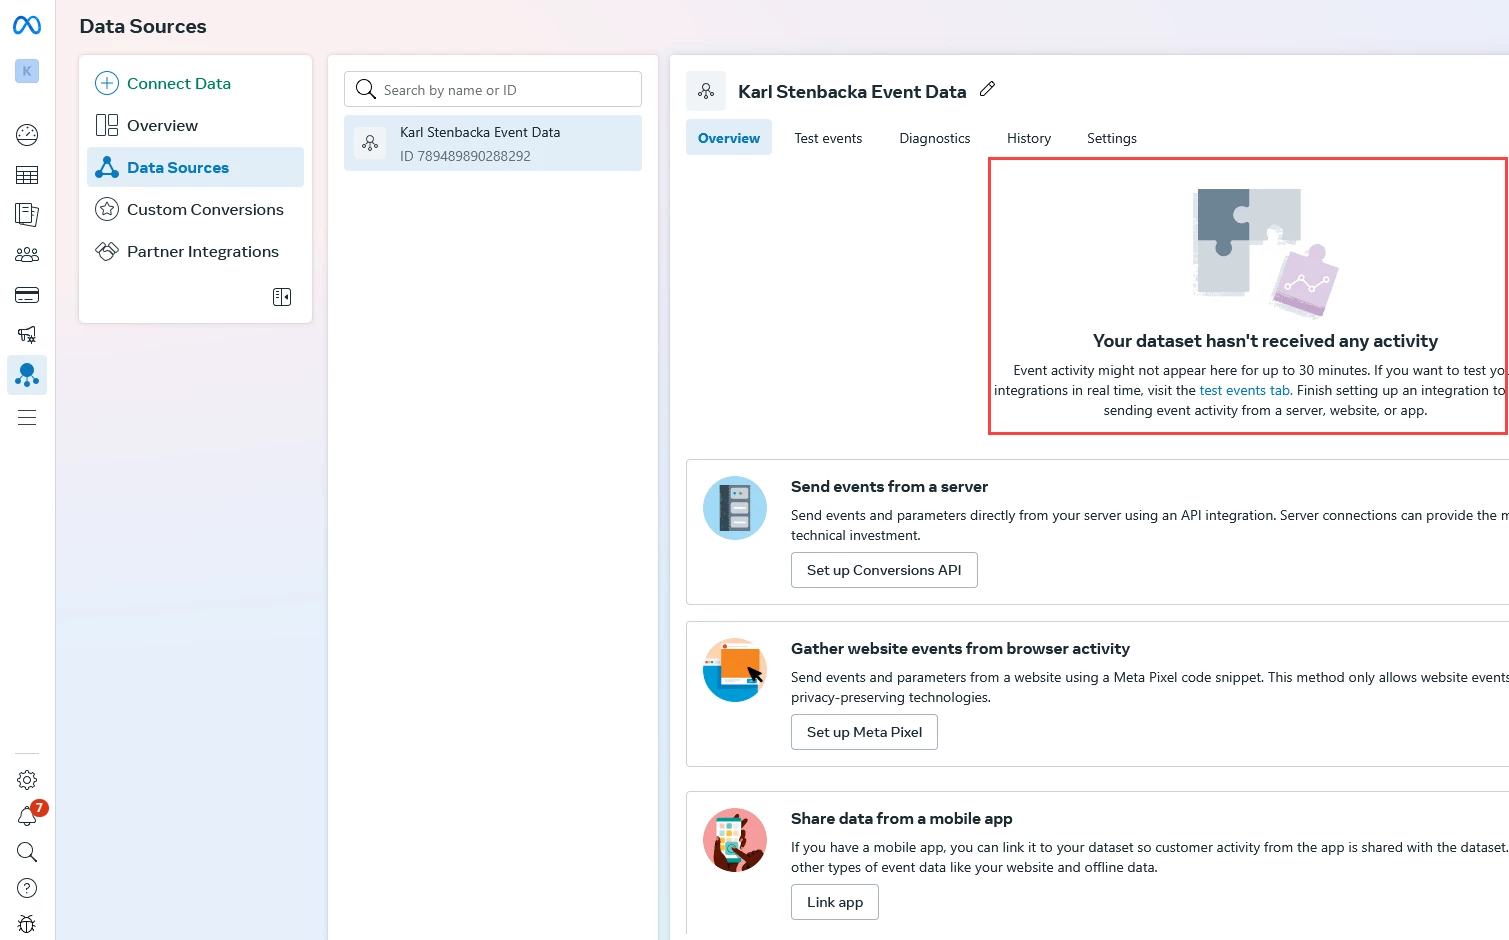Switch to the Test events tab
1509x940 pixels.
click(828, 138)
